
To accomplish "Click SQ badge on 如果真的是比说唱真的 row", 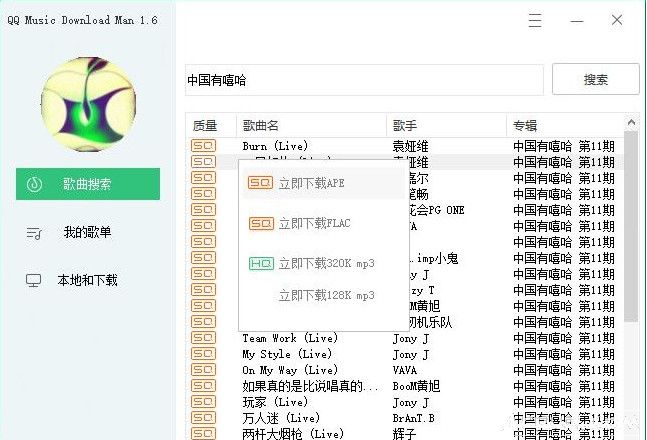I will (x=203, y=386).
